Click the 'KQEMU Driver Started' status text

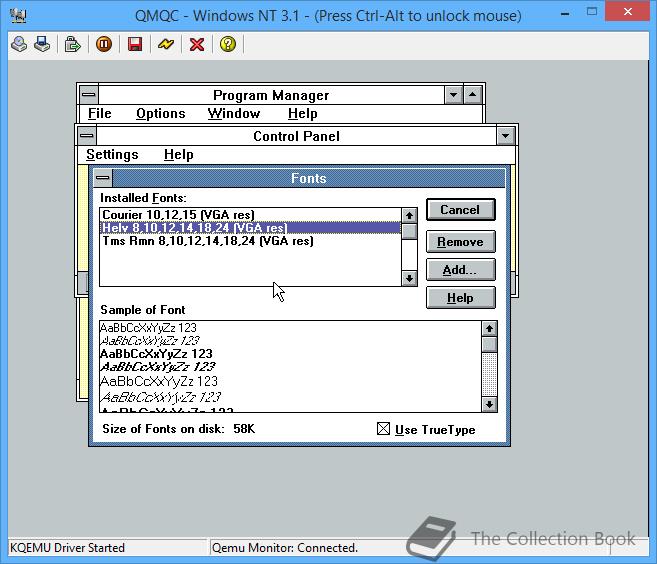[x=67, y=548]
